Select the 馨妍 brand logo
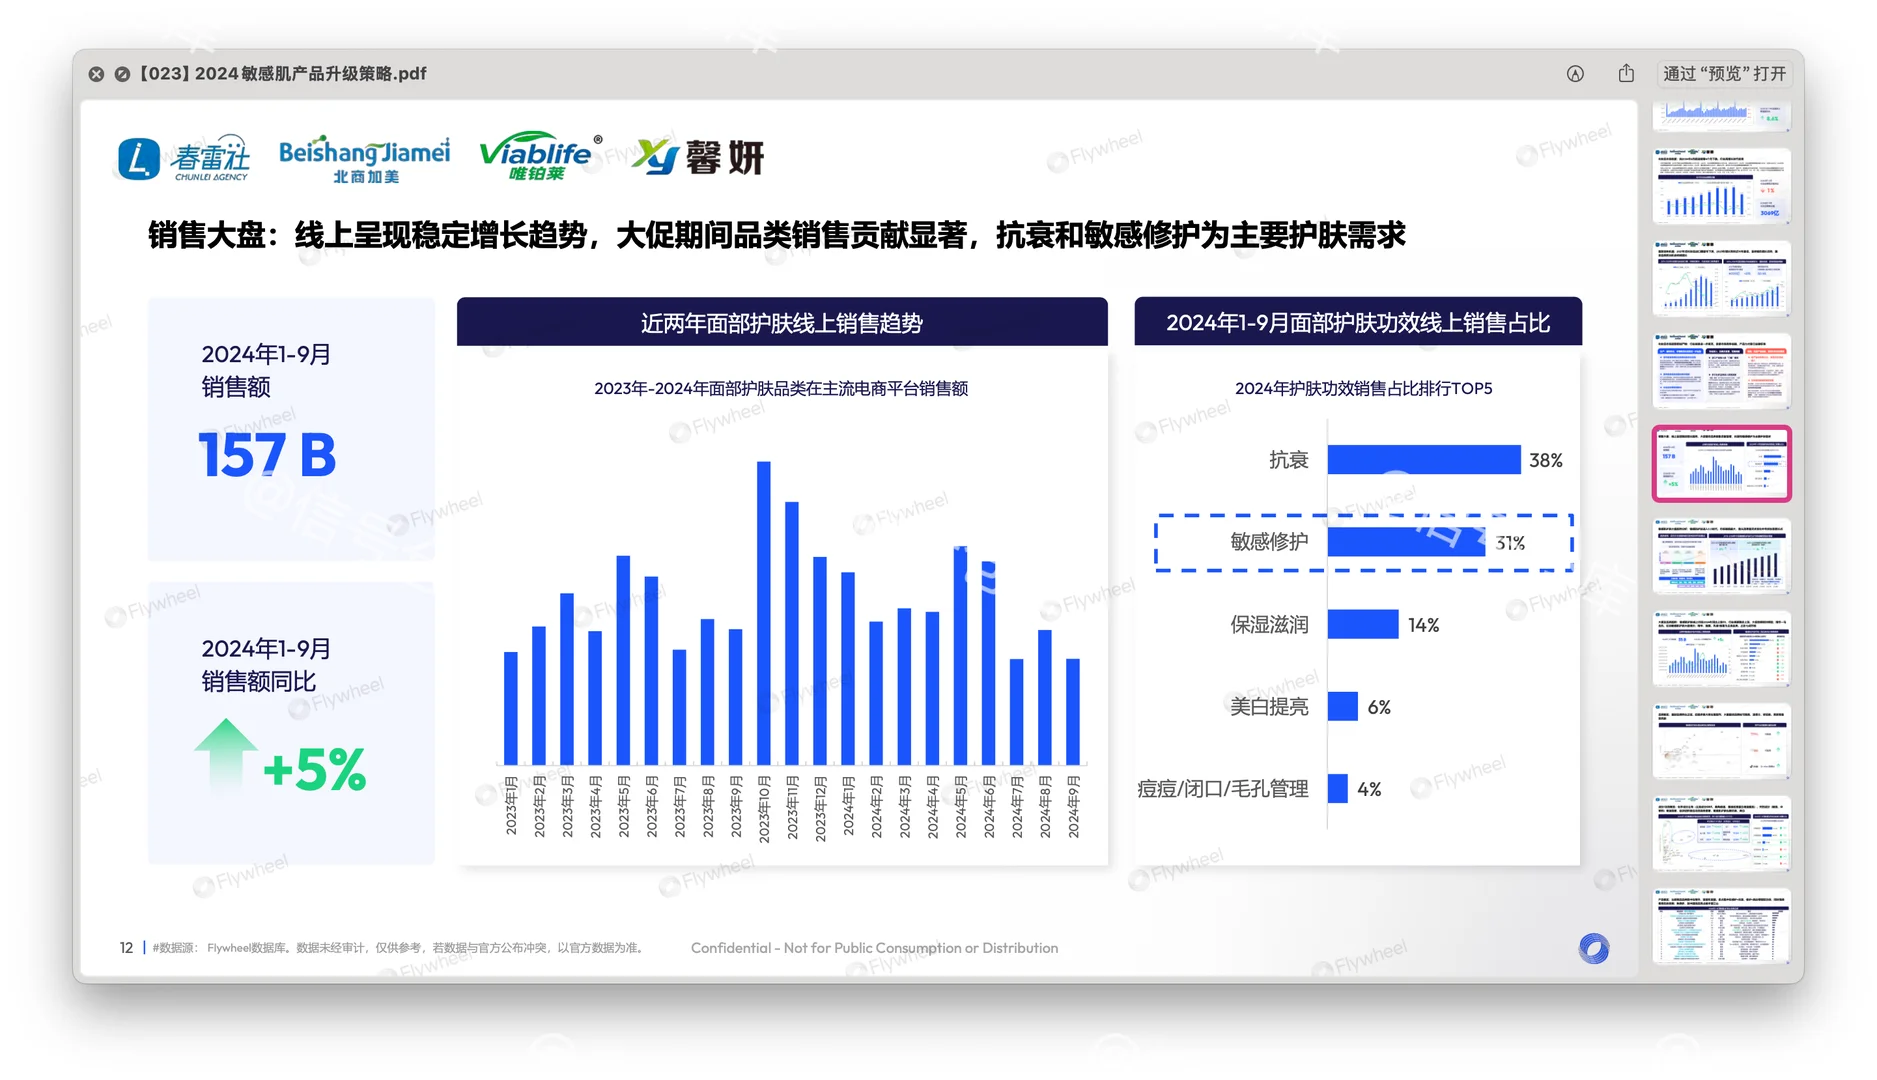Viewport: 1877px width, 1080px height. click(x=698, y=157)
